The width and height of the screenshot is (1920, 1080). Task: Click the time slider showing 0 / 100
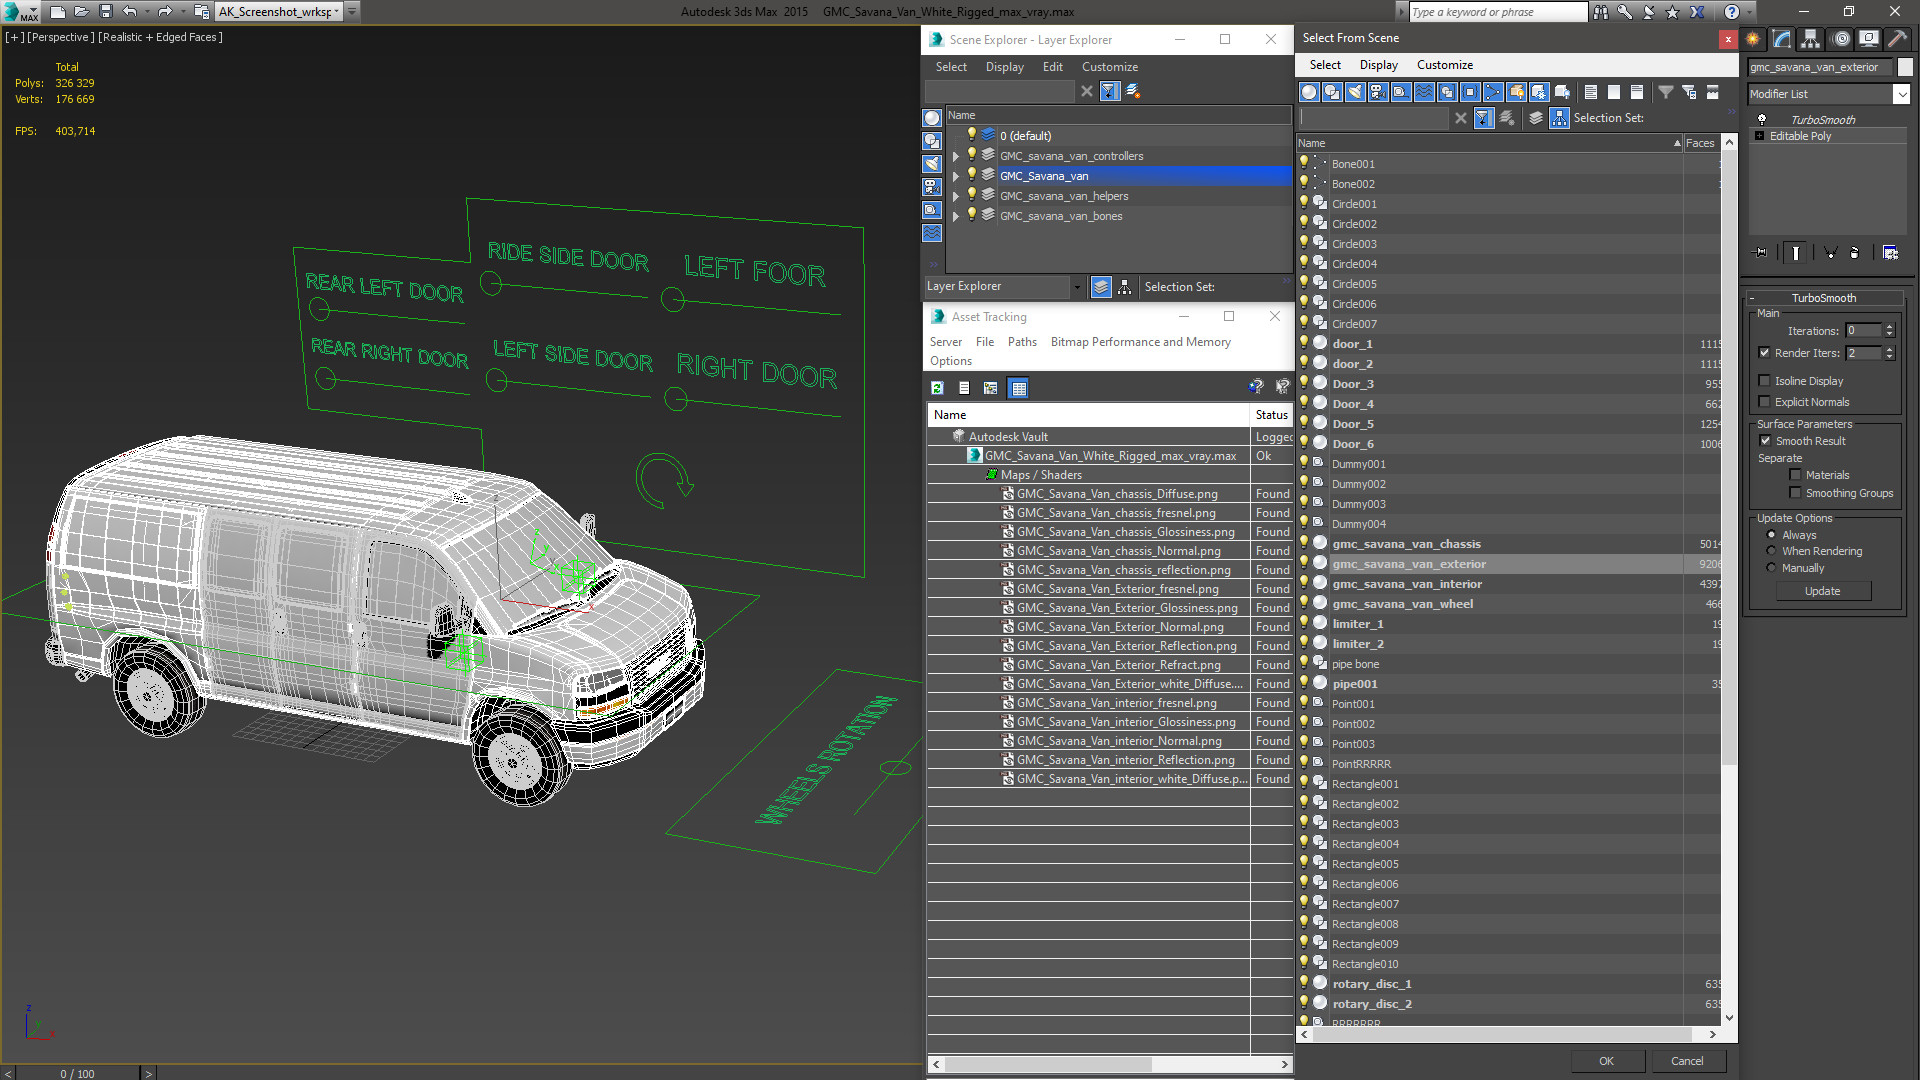(78, 1073)
